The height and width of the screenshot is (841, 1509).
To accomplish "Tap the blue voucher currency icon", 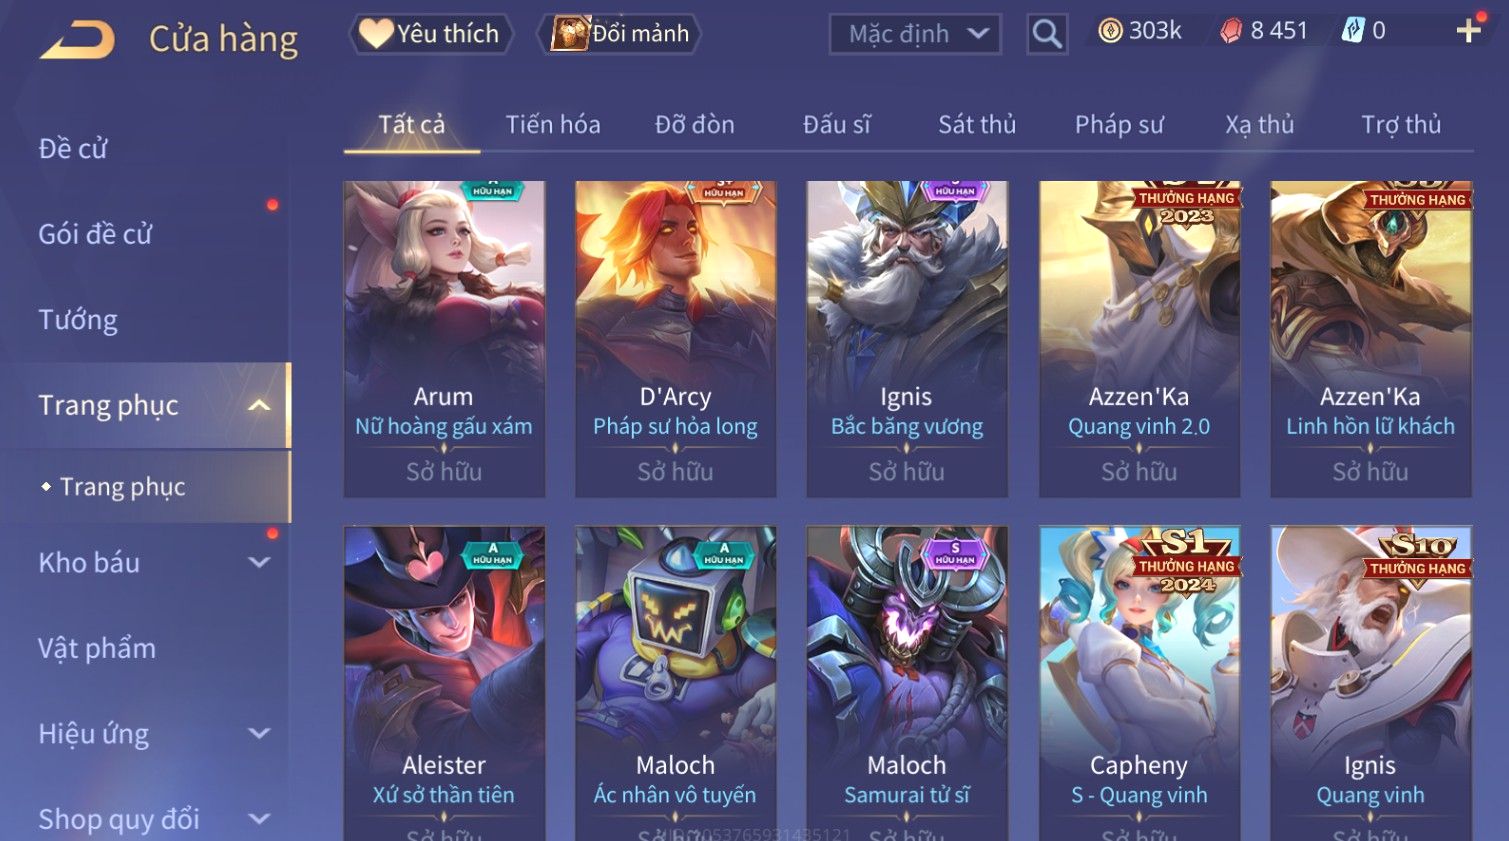I will [x=1352, y=31].
